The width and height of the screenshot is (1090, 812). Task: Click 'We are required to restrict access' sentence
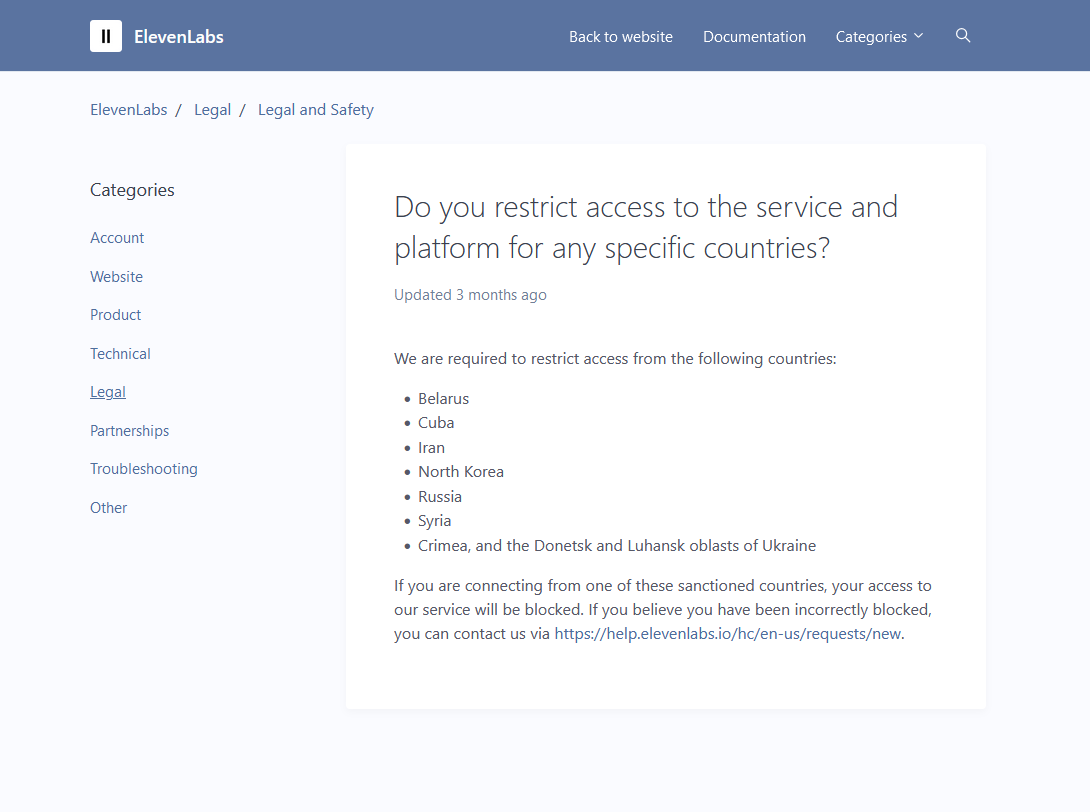pyautogui.click(x=615, y=359)
